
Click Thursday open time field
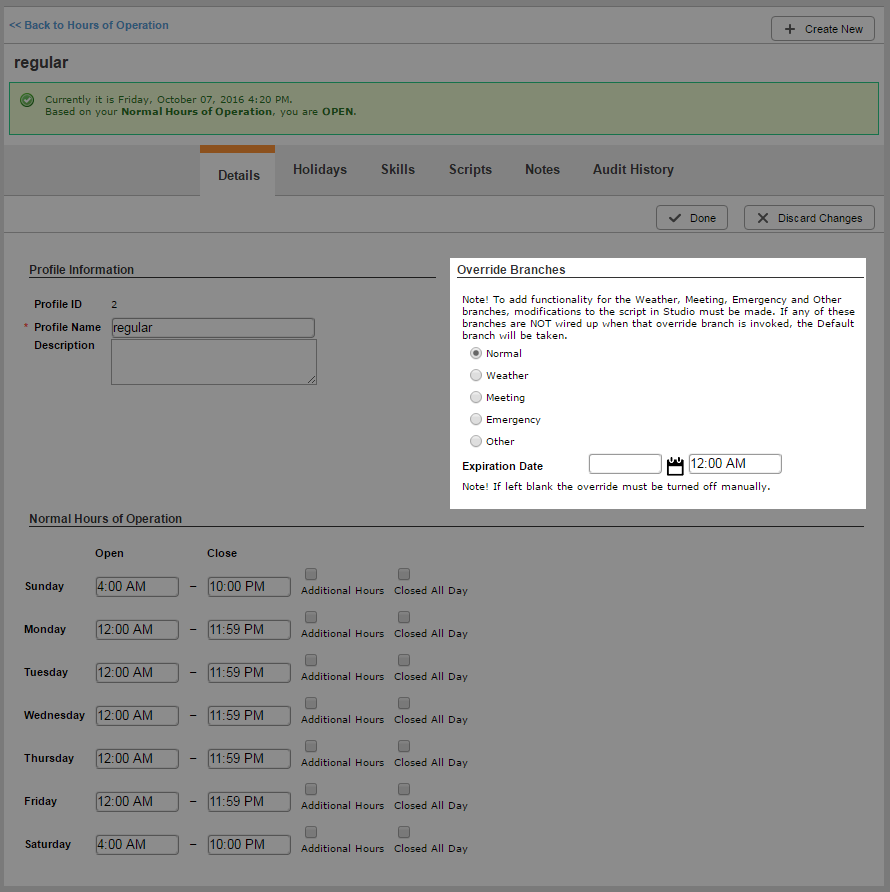coord(137,758)
